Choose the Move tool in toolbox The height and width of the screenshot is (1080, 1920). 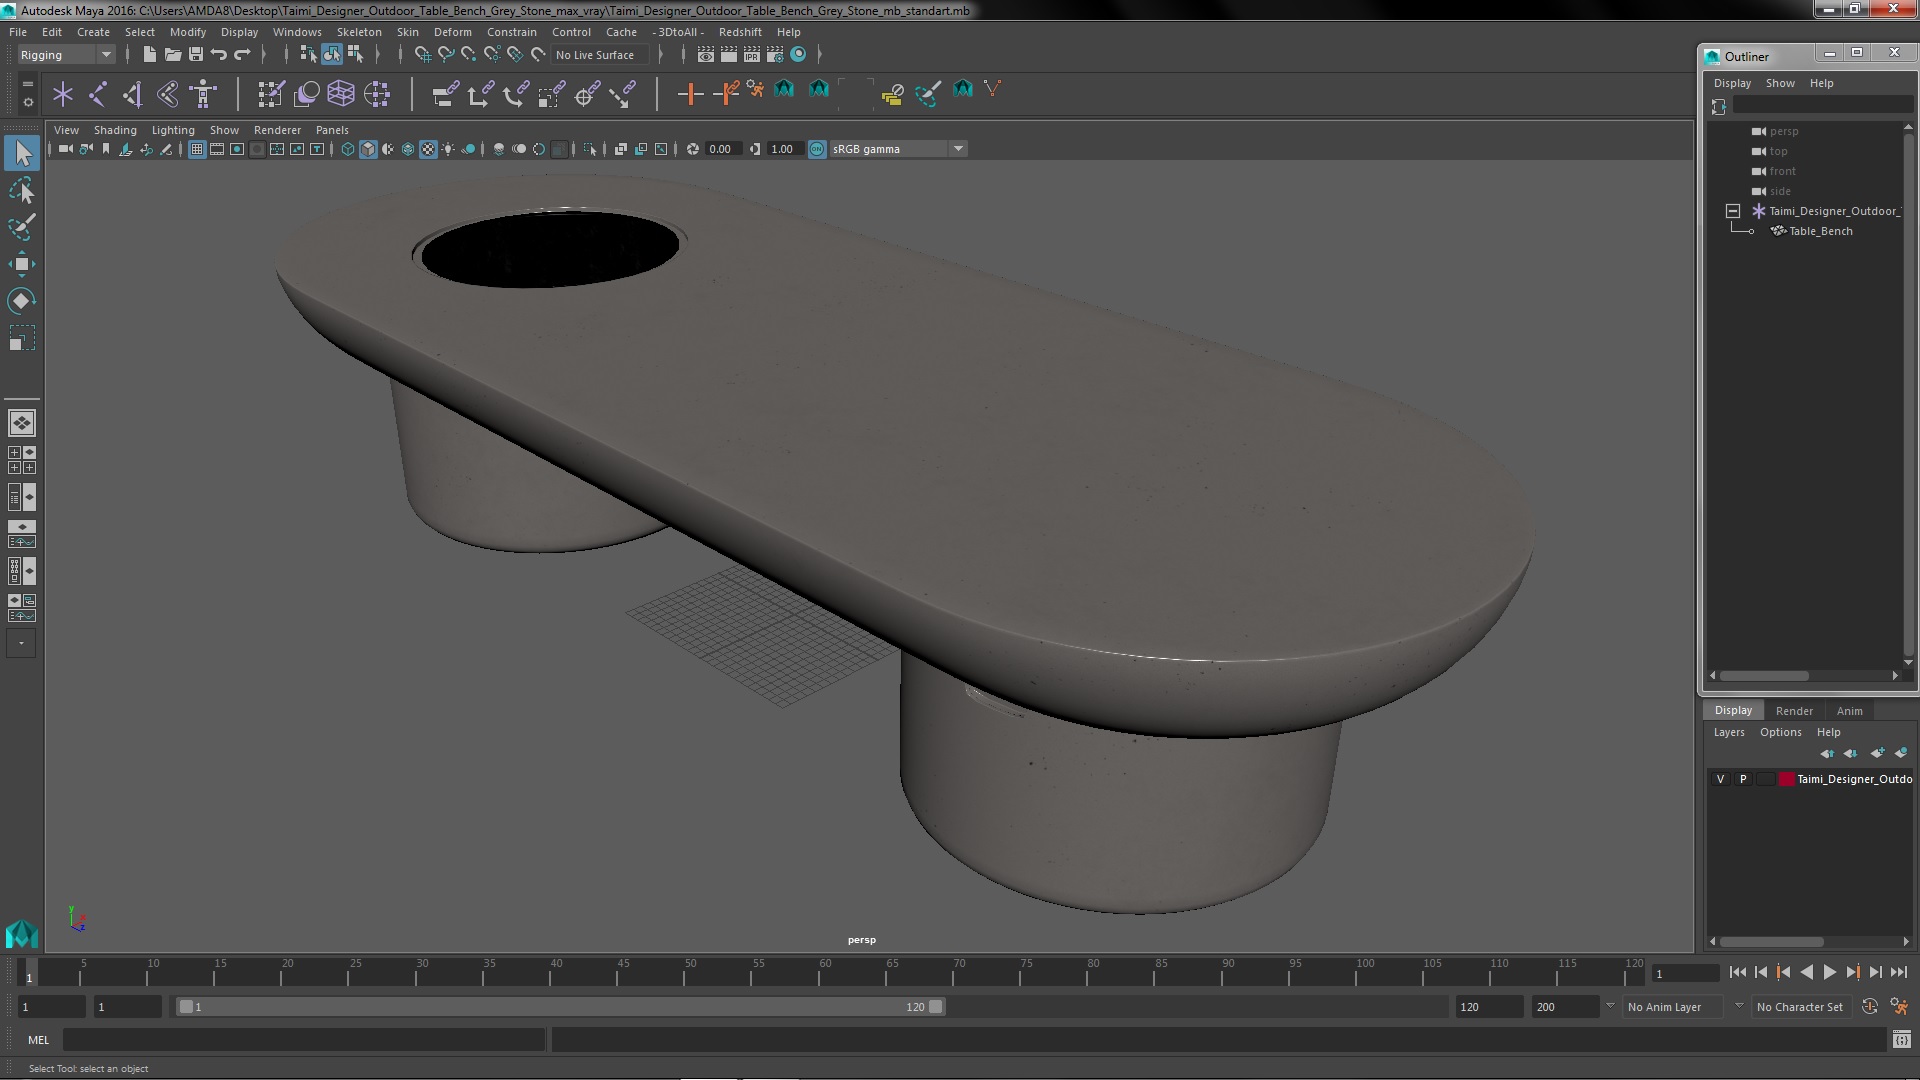[21, 264]
